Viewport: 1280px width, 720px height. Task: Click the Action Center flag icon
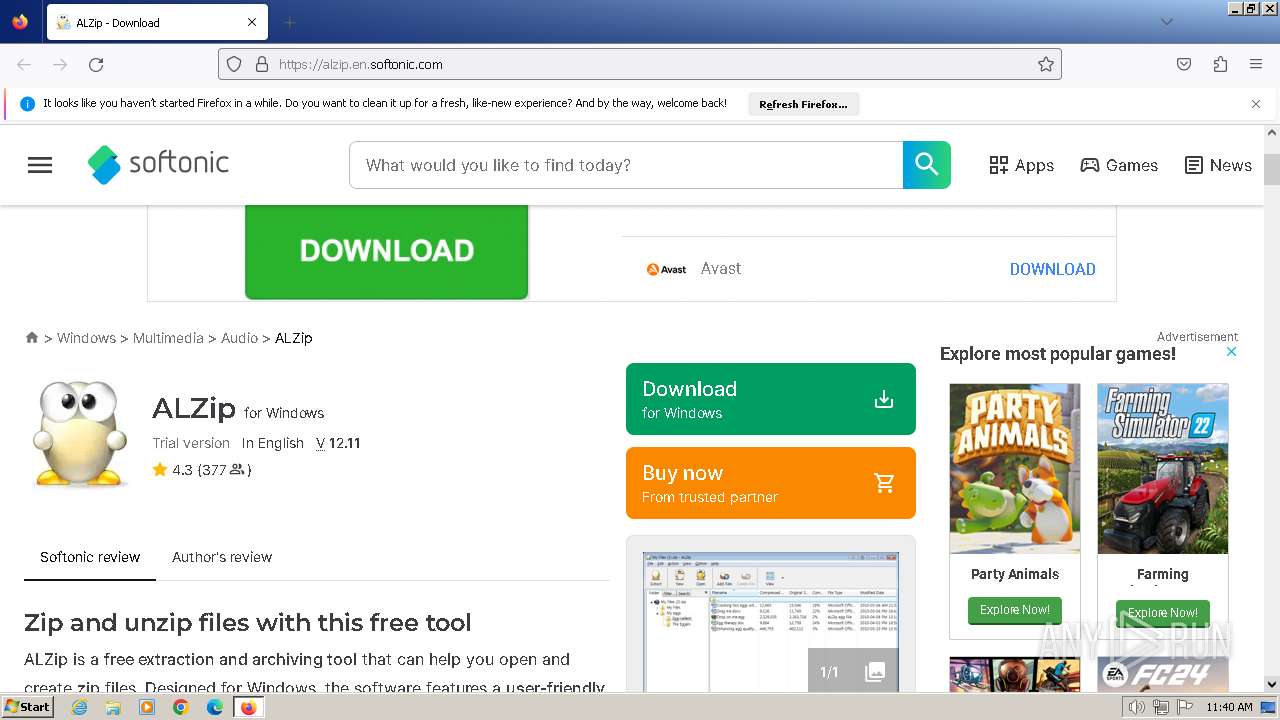click(x=1185, y=707)
